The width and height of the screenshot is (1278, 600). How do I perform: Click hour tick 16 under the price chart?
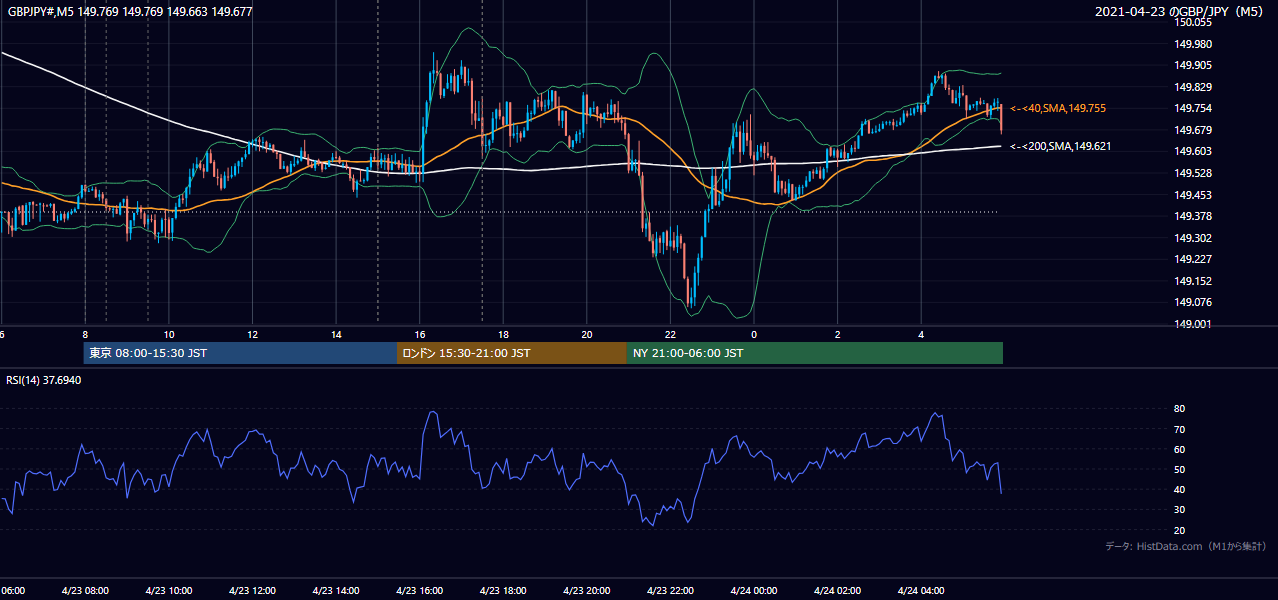420,335
